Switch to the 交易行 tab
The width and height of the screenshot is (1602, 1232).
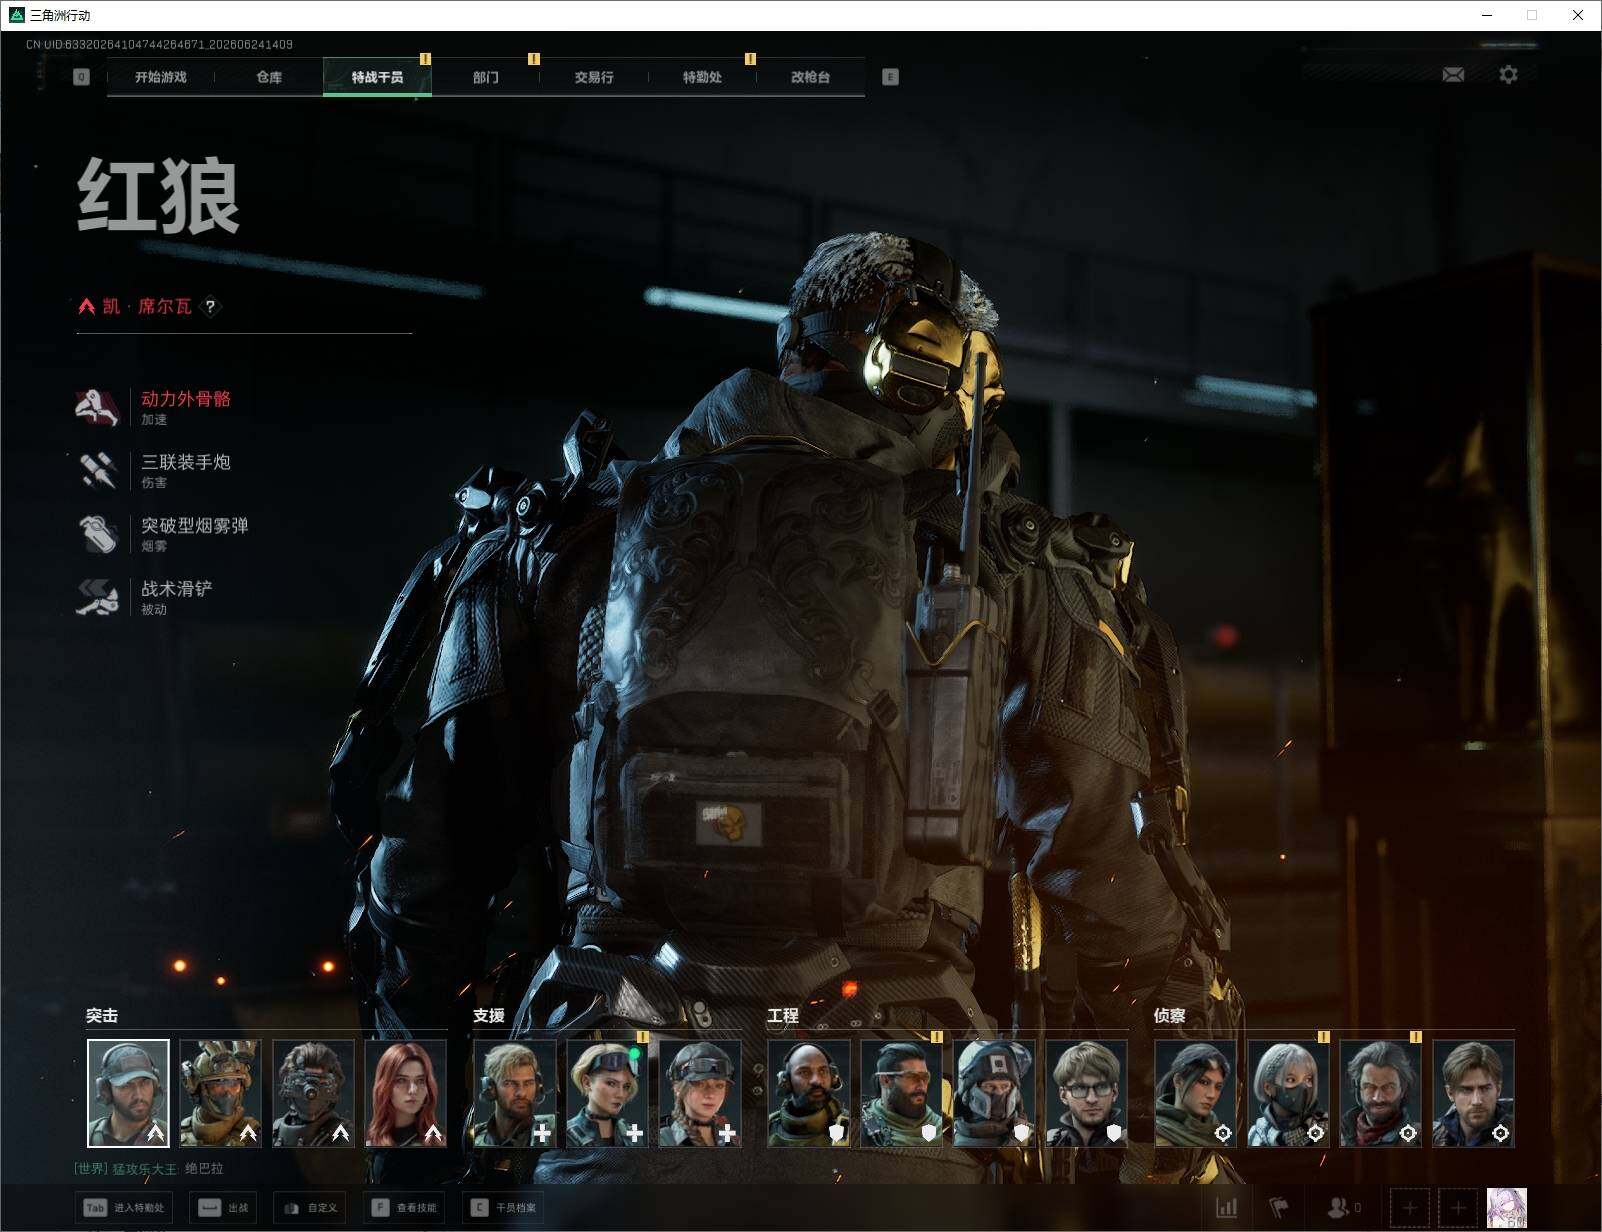594,77
